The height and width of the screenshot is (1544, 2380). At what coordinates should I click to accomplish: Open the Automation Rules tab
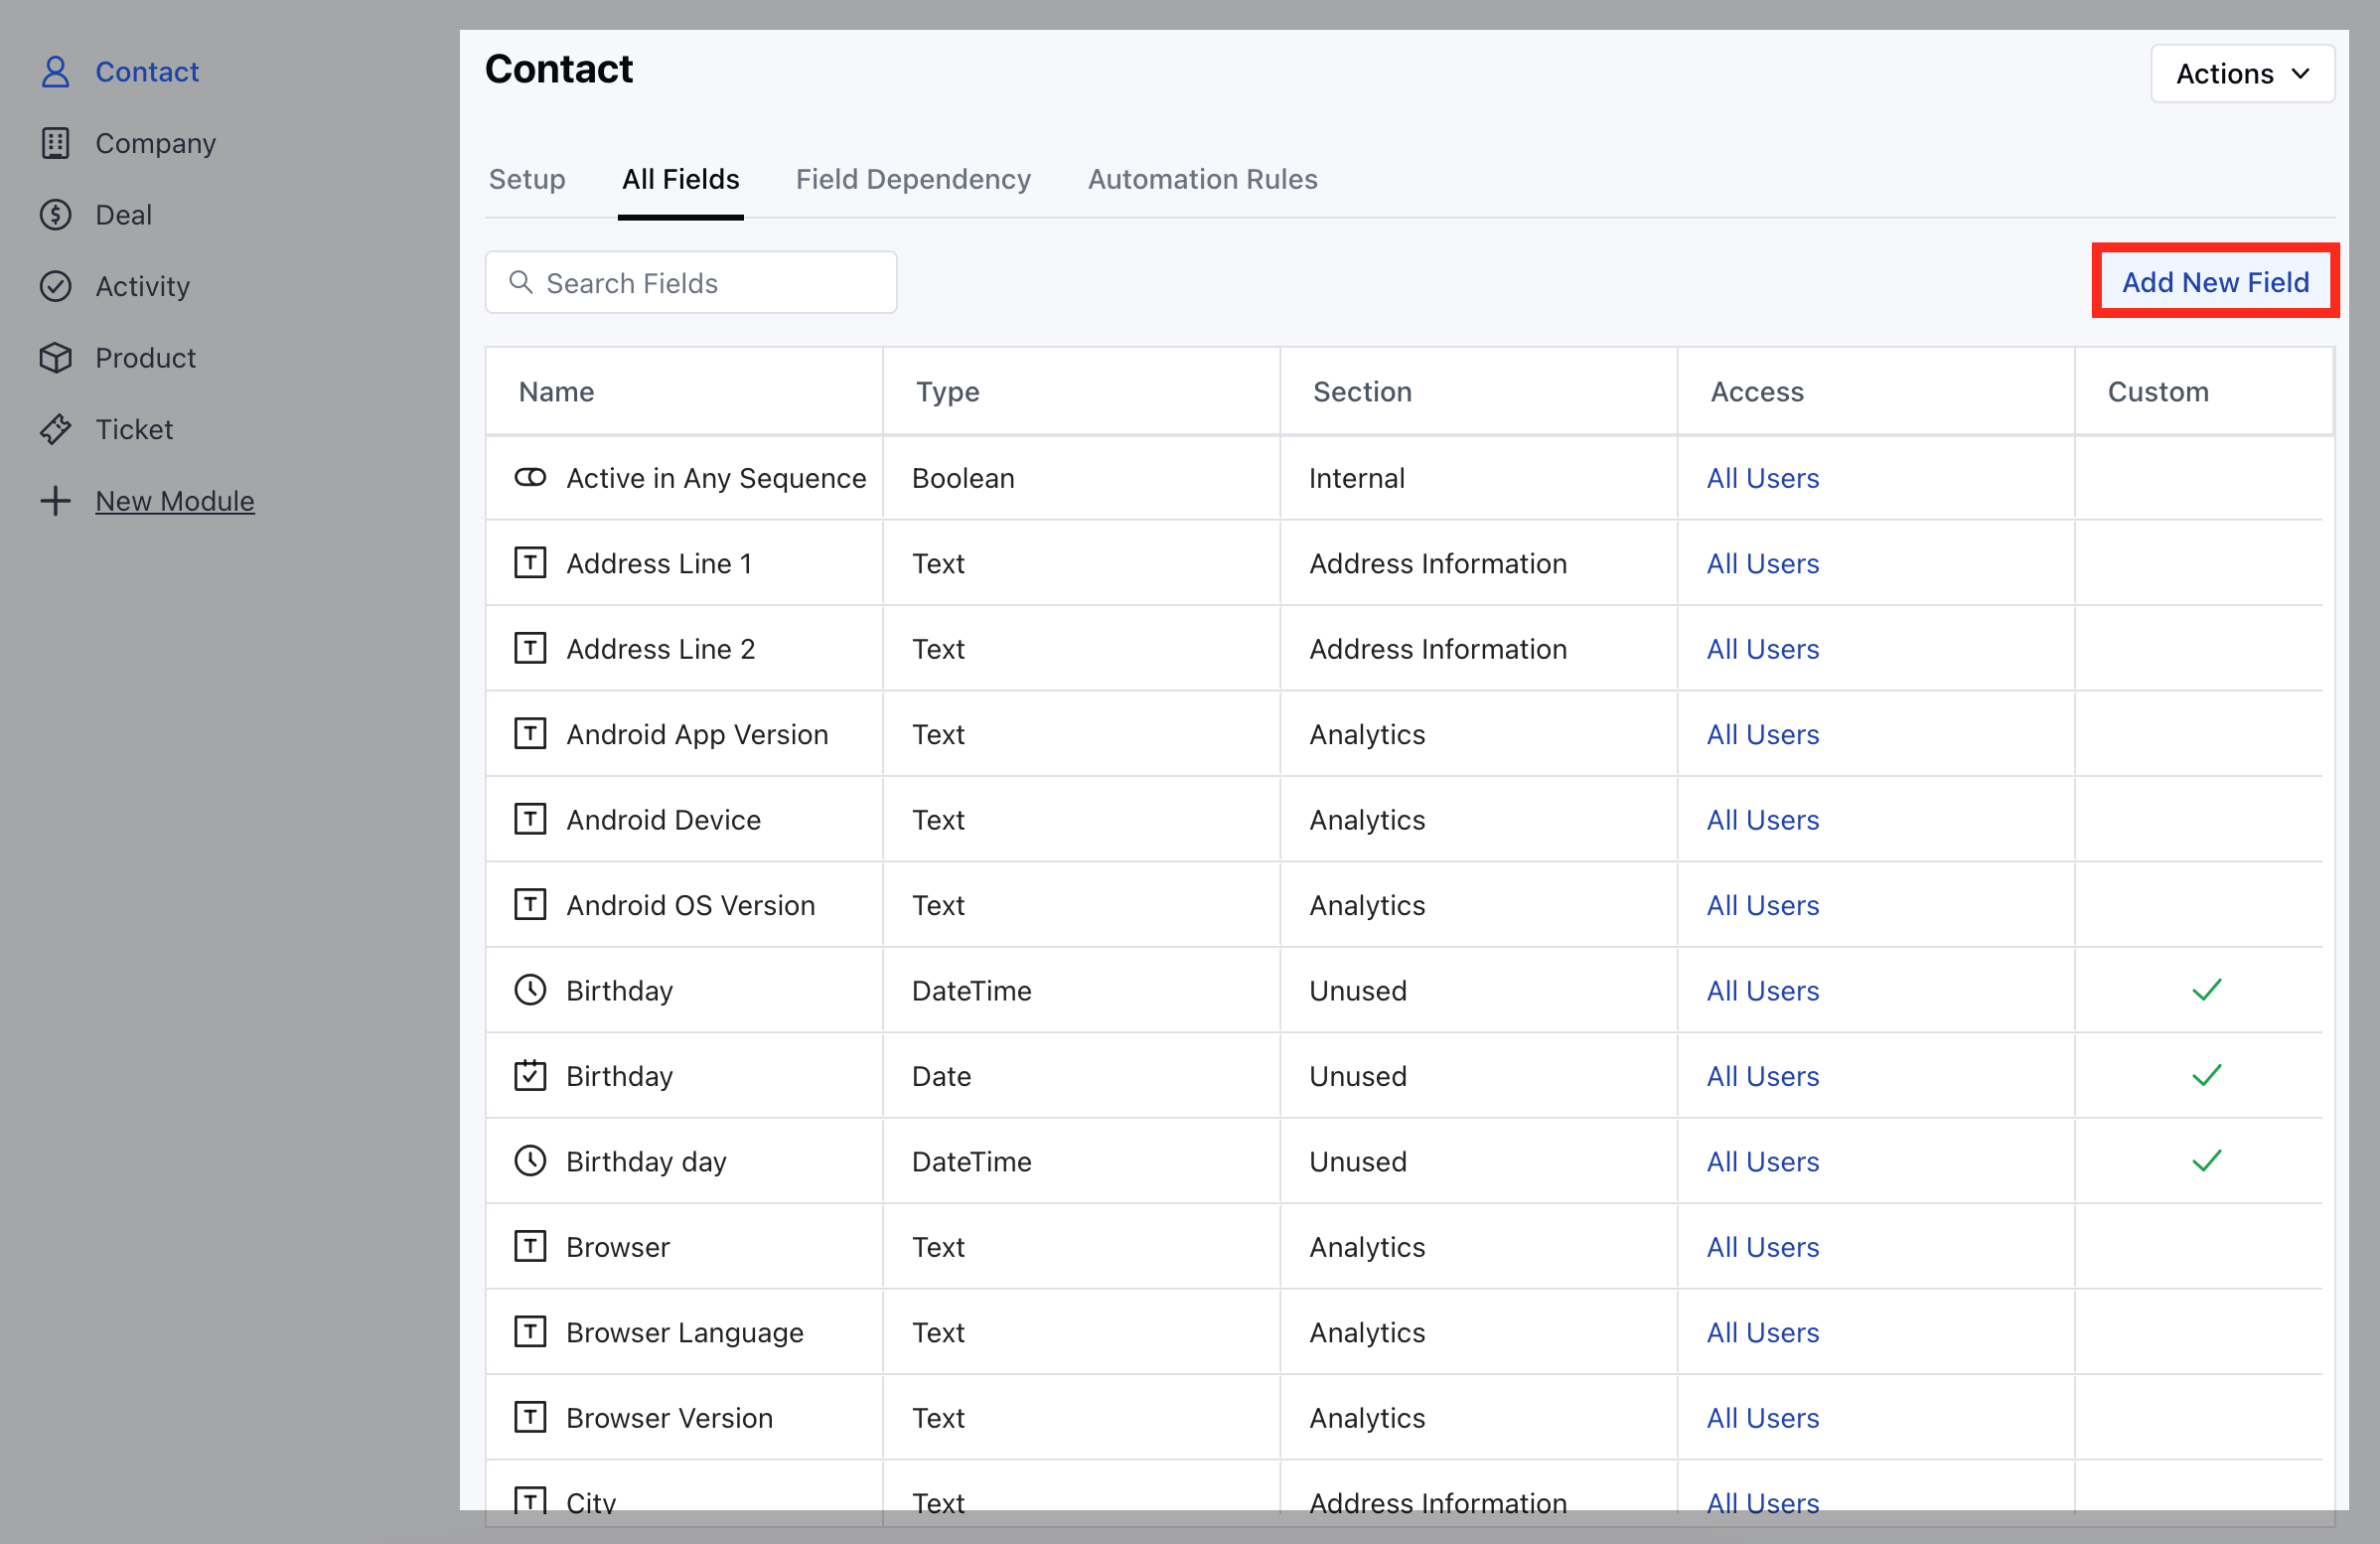point(1202,179)
